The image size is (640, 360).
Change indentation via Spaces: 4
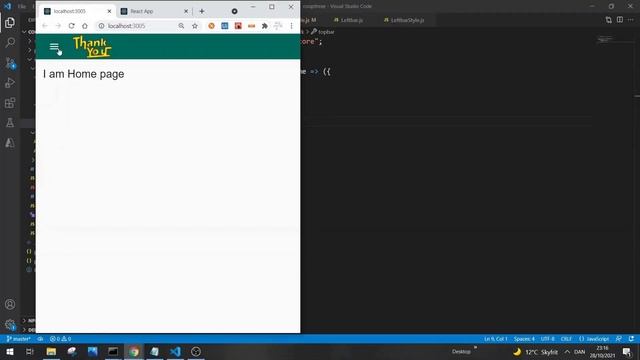point(524,339)
